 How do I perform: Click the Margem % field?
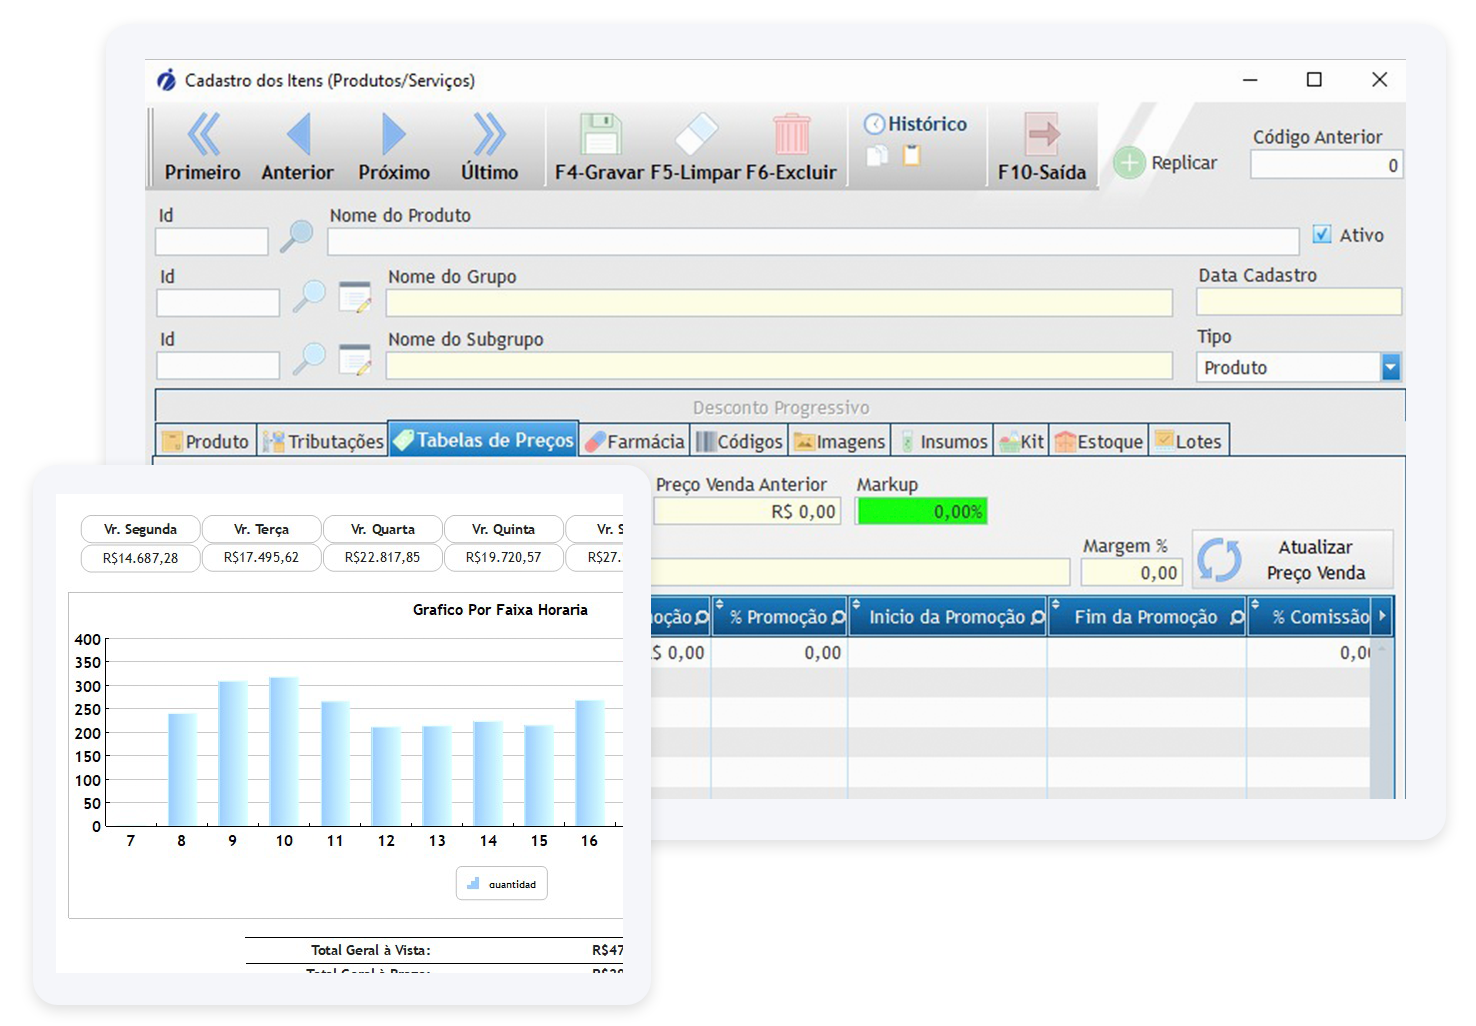pos(1132,572)
